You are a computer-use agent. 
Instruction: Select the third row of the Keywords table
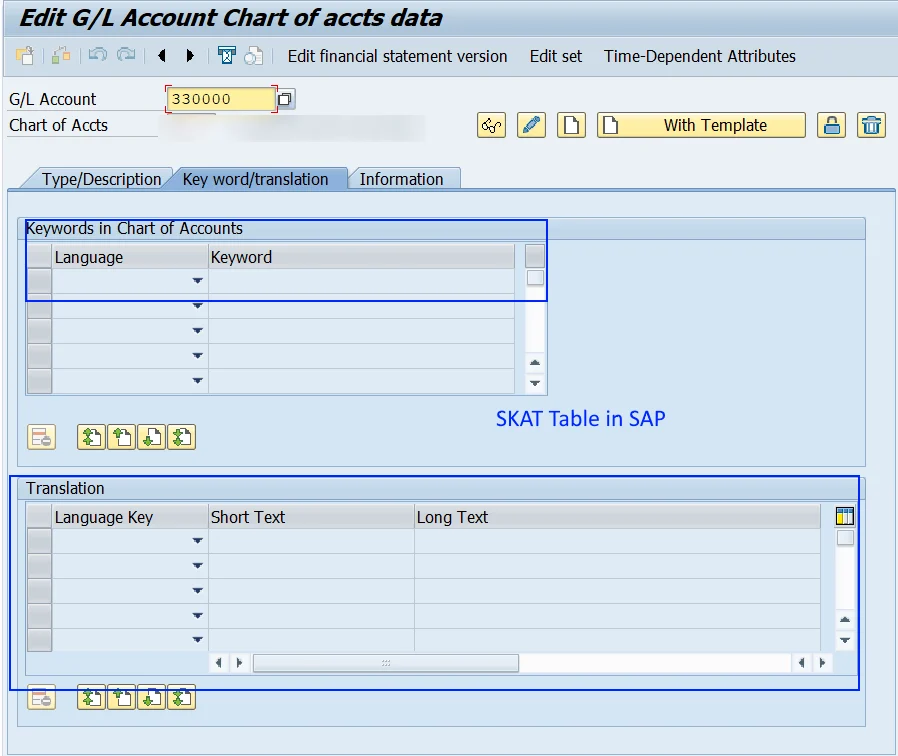(x=40, y=331)
